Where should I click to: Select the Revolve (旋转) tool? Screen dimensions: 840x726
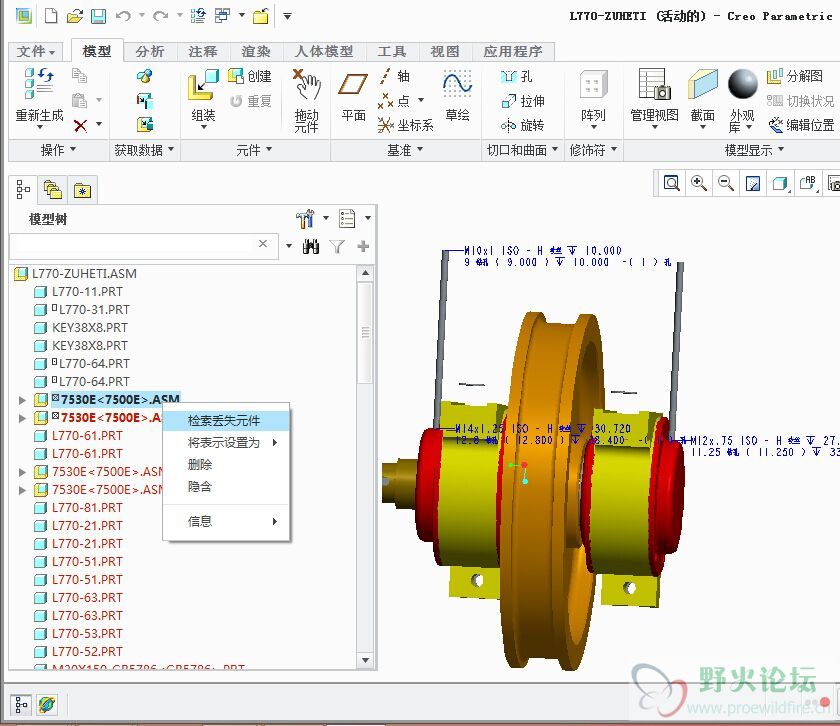[523, 125]
